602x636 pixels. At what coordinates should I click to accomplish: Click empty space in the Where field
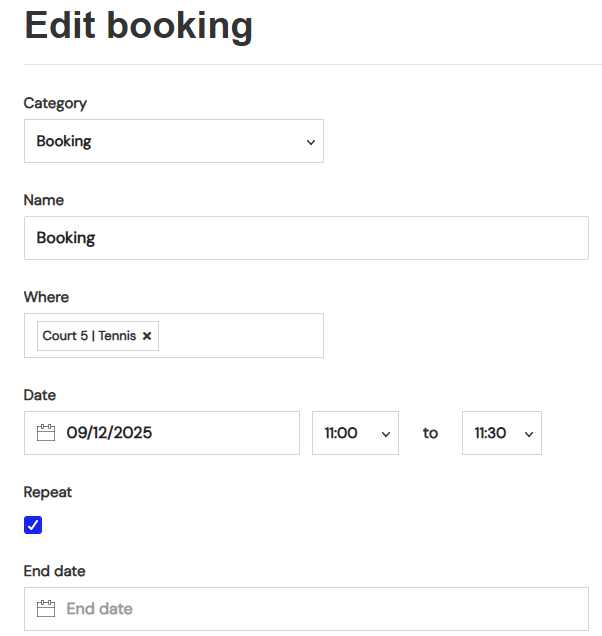(240, 336)
